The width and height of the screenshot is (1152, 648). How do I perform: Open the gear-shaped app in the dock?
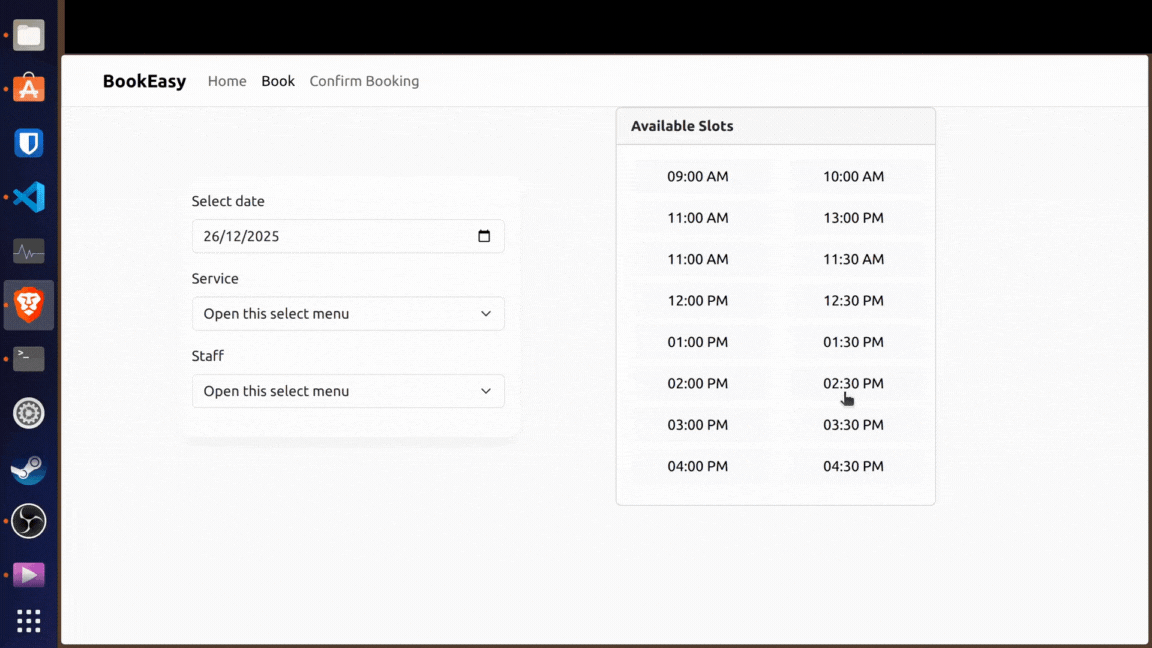(x=29, y=413)
